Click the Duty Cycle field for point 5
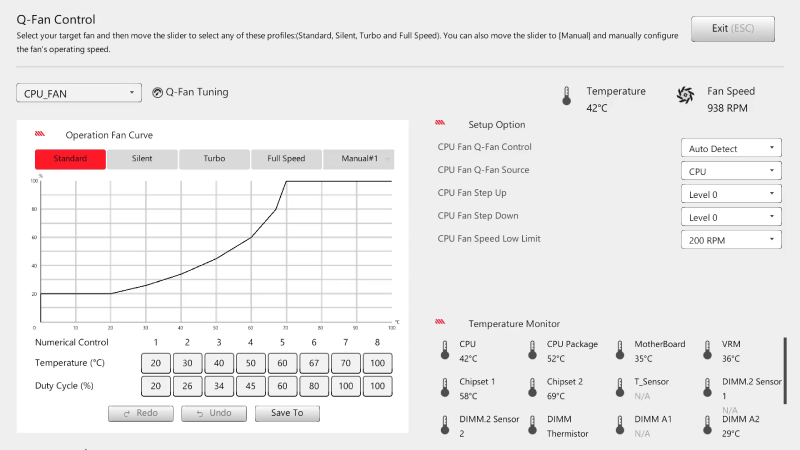Image resolution: width=800 pixels, height=450 pixels. point(283,385)
